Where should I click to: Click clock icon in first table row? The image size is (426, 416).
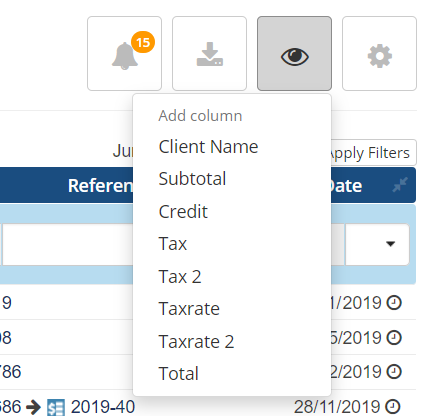pos(394,303)
